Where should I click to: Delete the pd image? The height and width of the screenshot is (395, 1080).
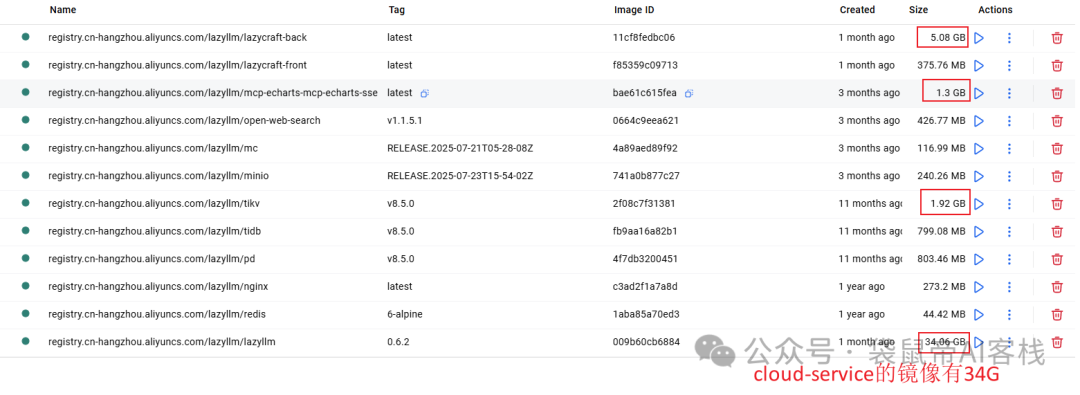pyautogui.click(x=1057, y=259)
